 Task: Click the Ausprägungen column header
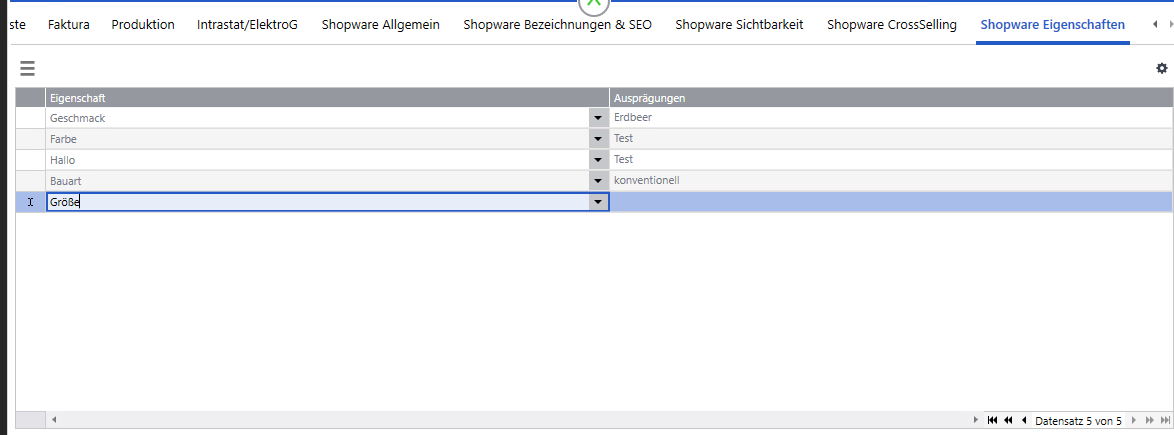891,98
